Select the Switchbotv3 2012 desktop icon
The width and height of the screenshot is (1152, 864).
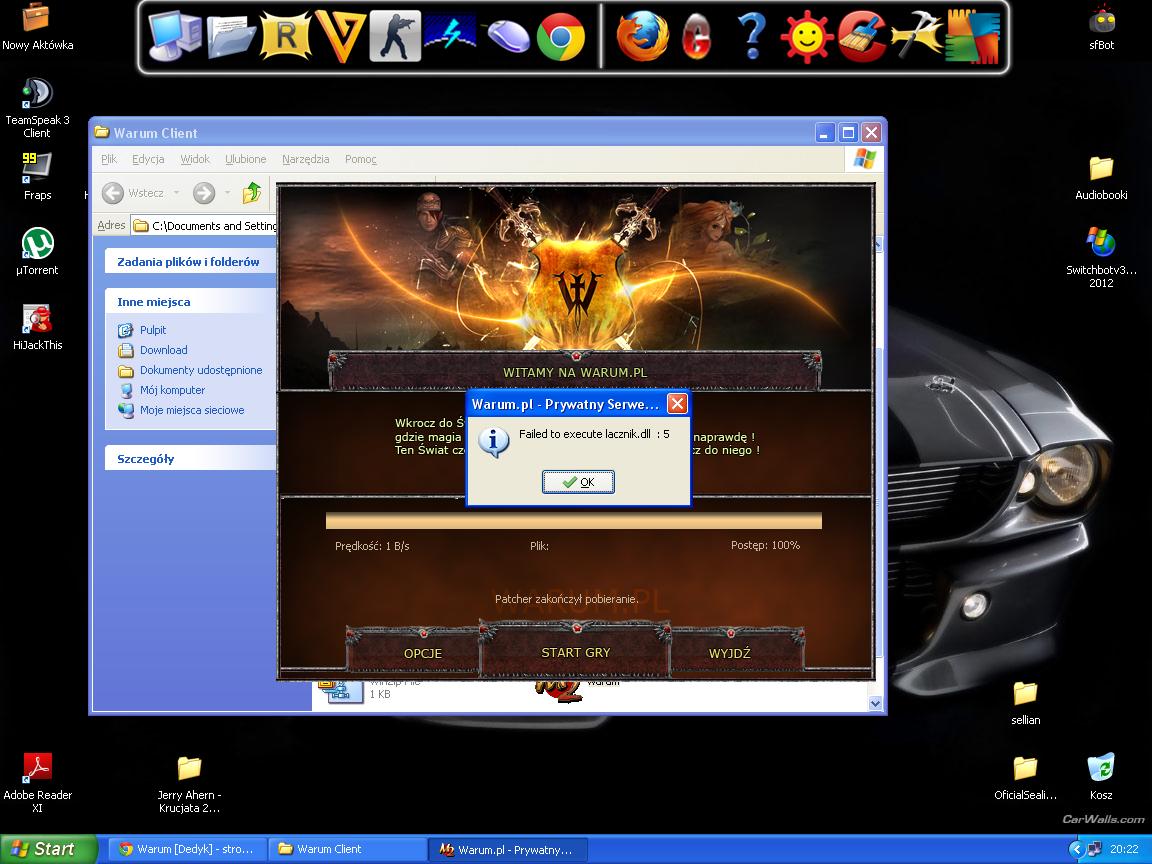point(1101,257)
